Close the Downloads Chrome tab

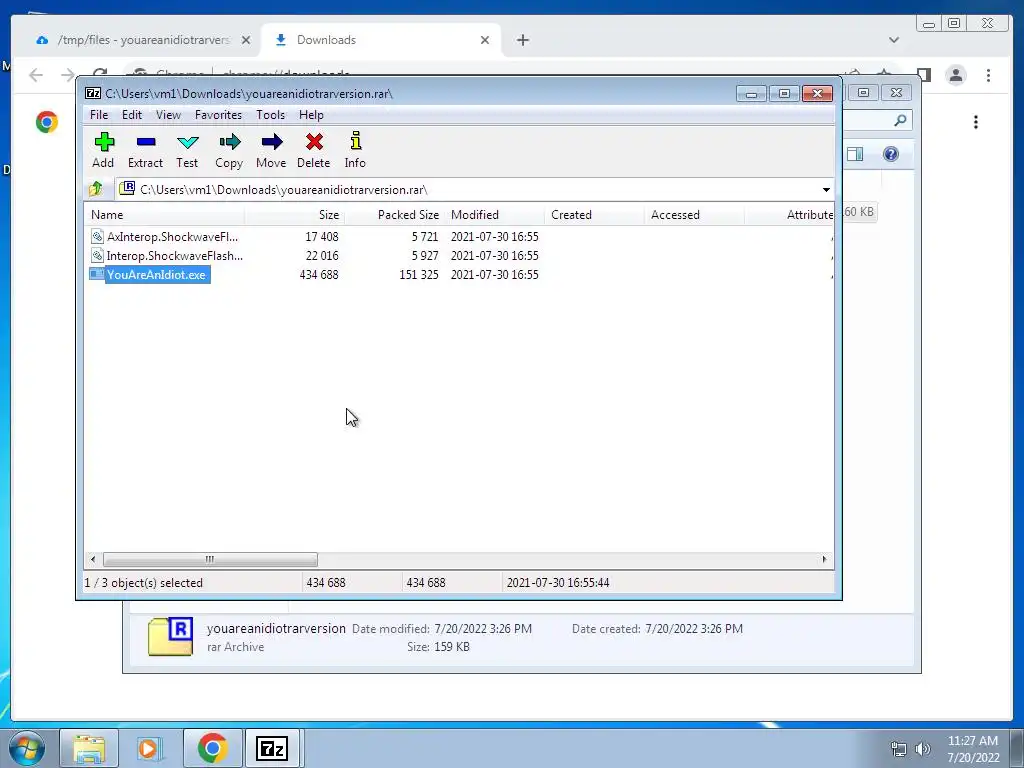[485, 40]
